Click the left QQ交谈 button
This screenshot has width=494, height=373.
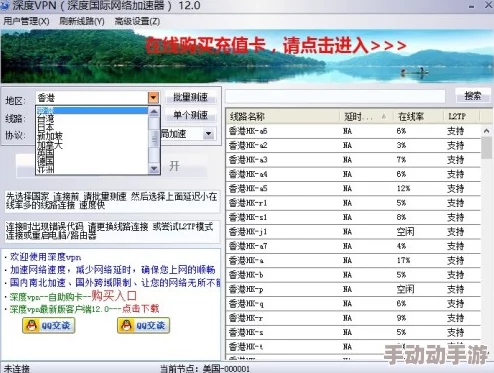(49, 325)
